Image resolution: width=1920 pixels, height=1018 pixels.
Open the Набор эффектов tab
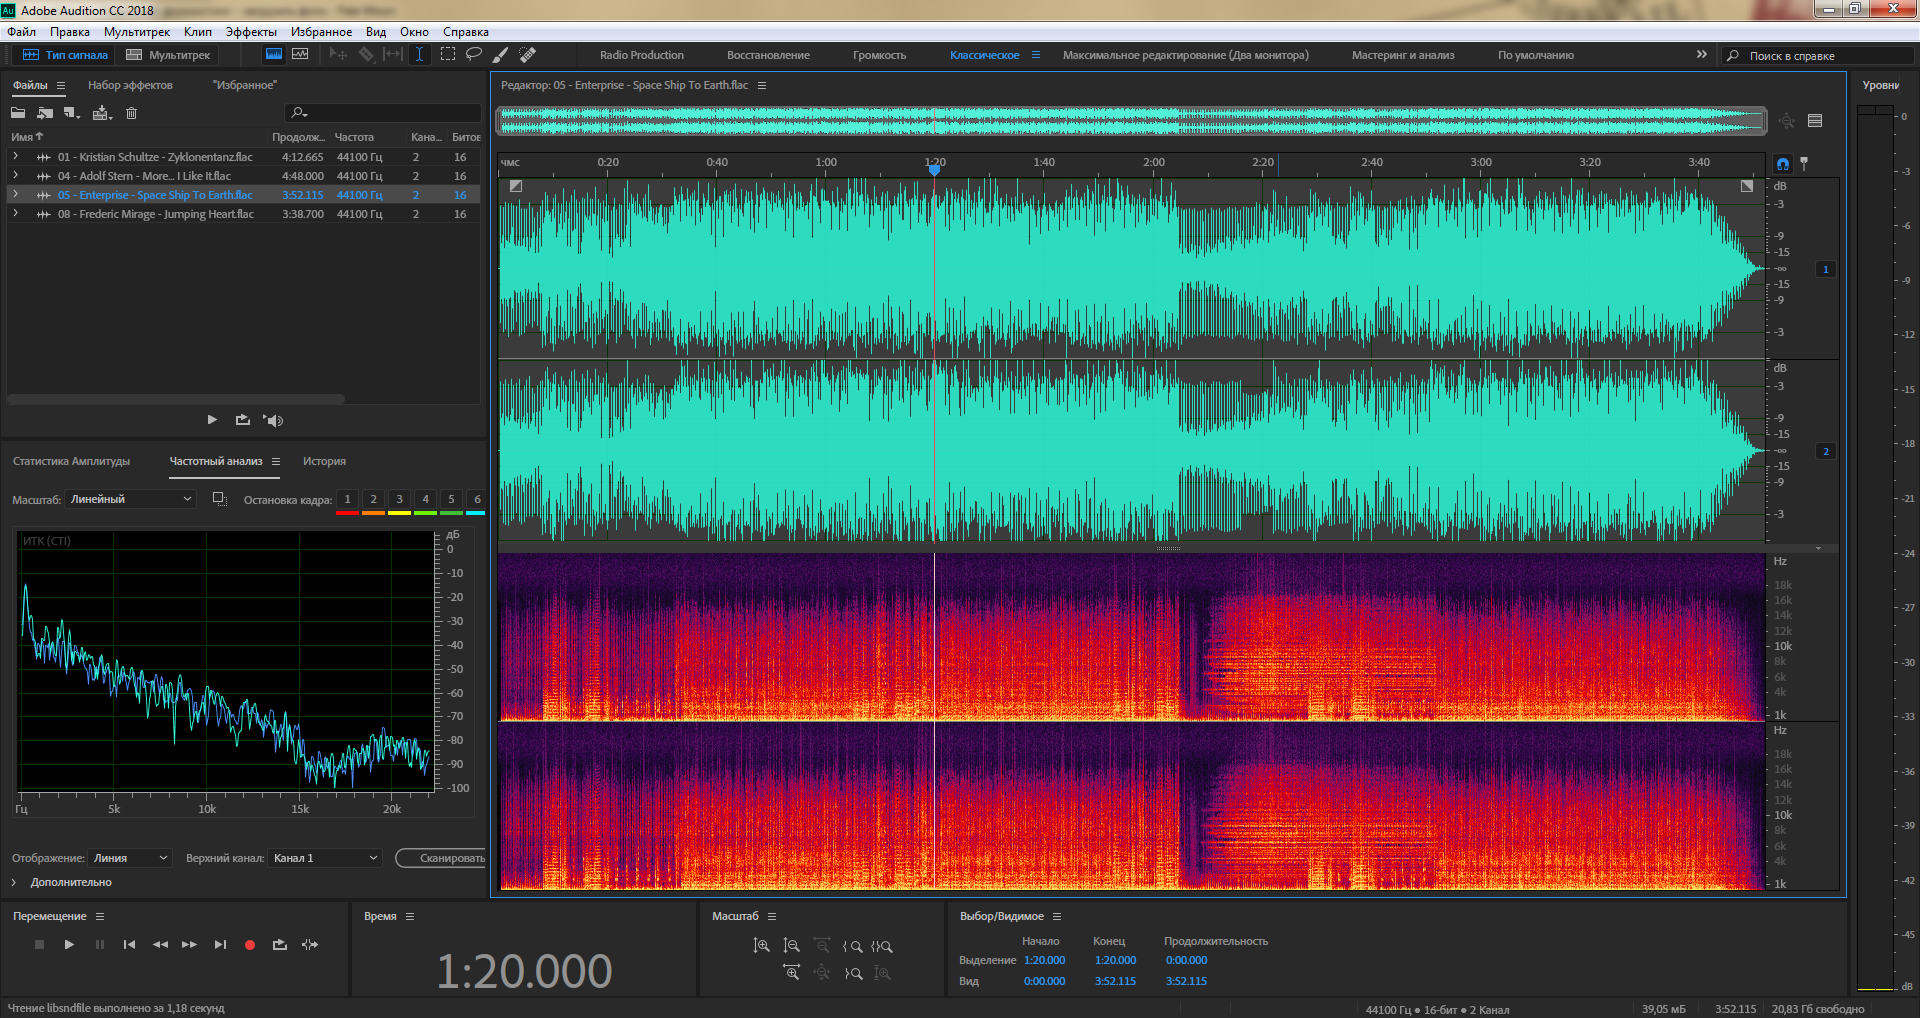pyautogui.click(x=130, y=85)
